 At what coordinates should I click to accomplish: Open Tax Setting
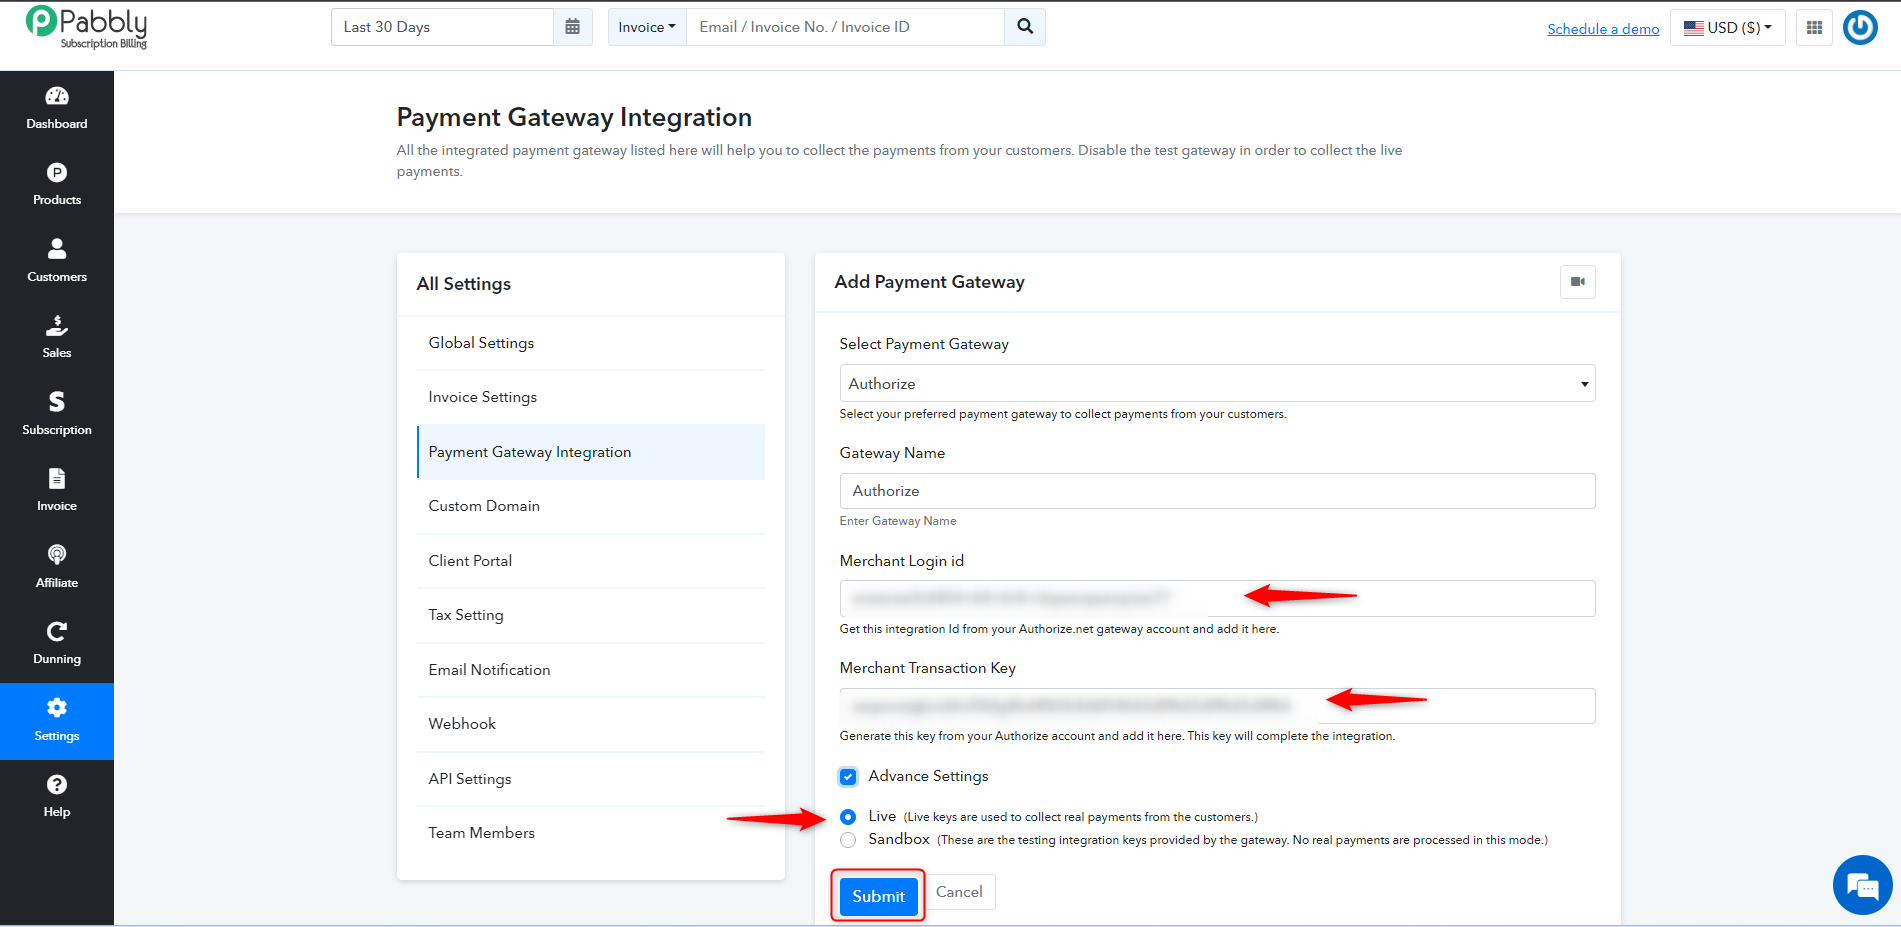[591, 615]
